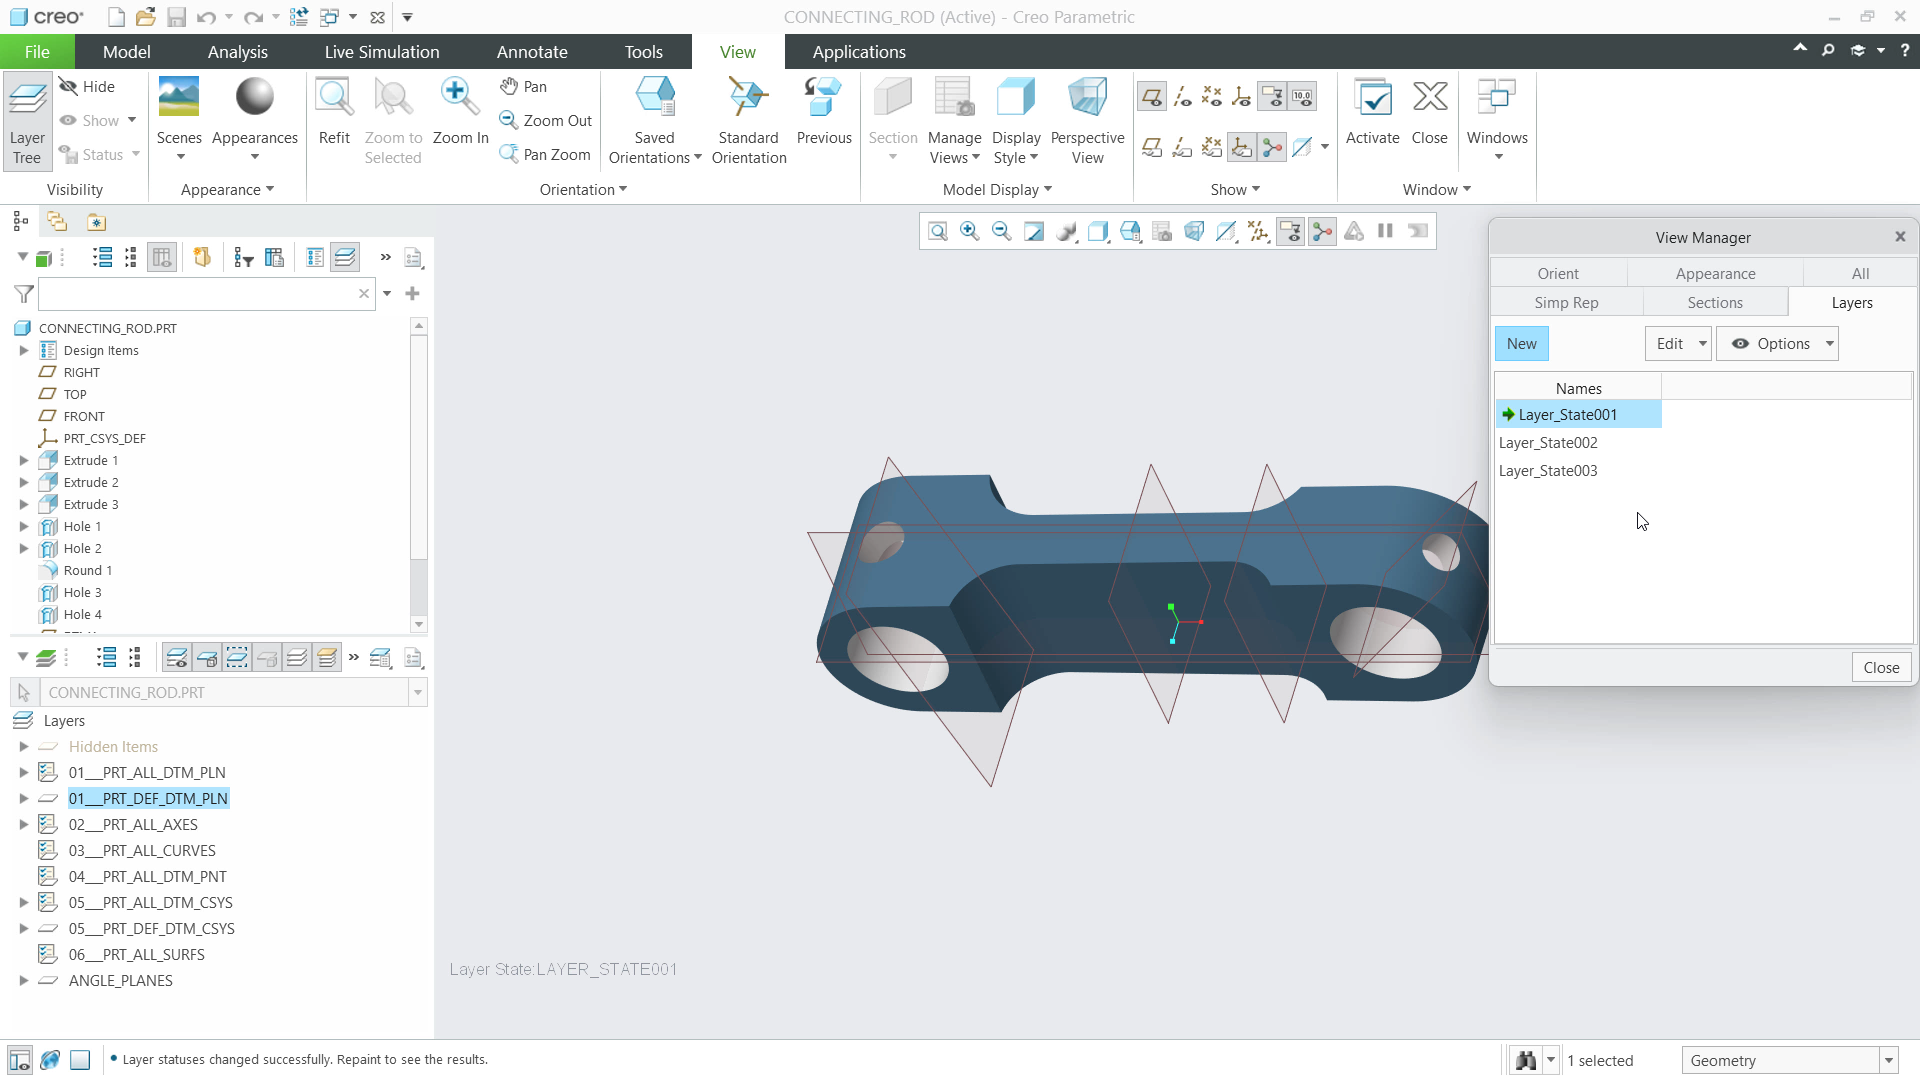Image resolution: width=1920 pixels, height=1080 pixels.
Task: Refit the model in view
Action: 334,112
